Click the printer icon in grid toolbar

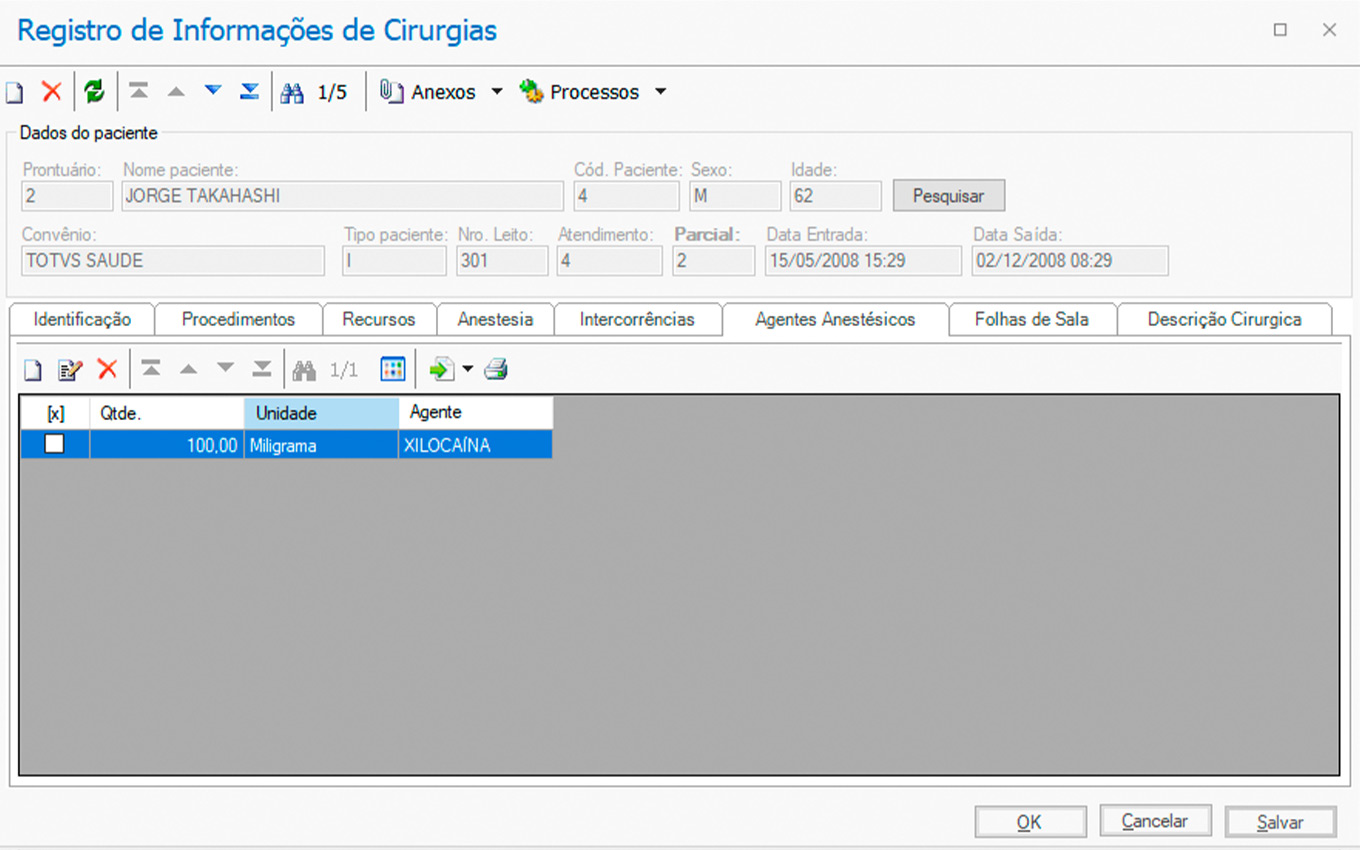pyautogui.click(x=496, y=370)
